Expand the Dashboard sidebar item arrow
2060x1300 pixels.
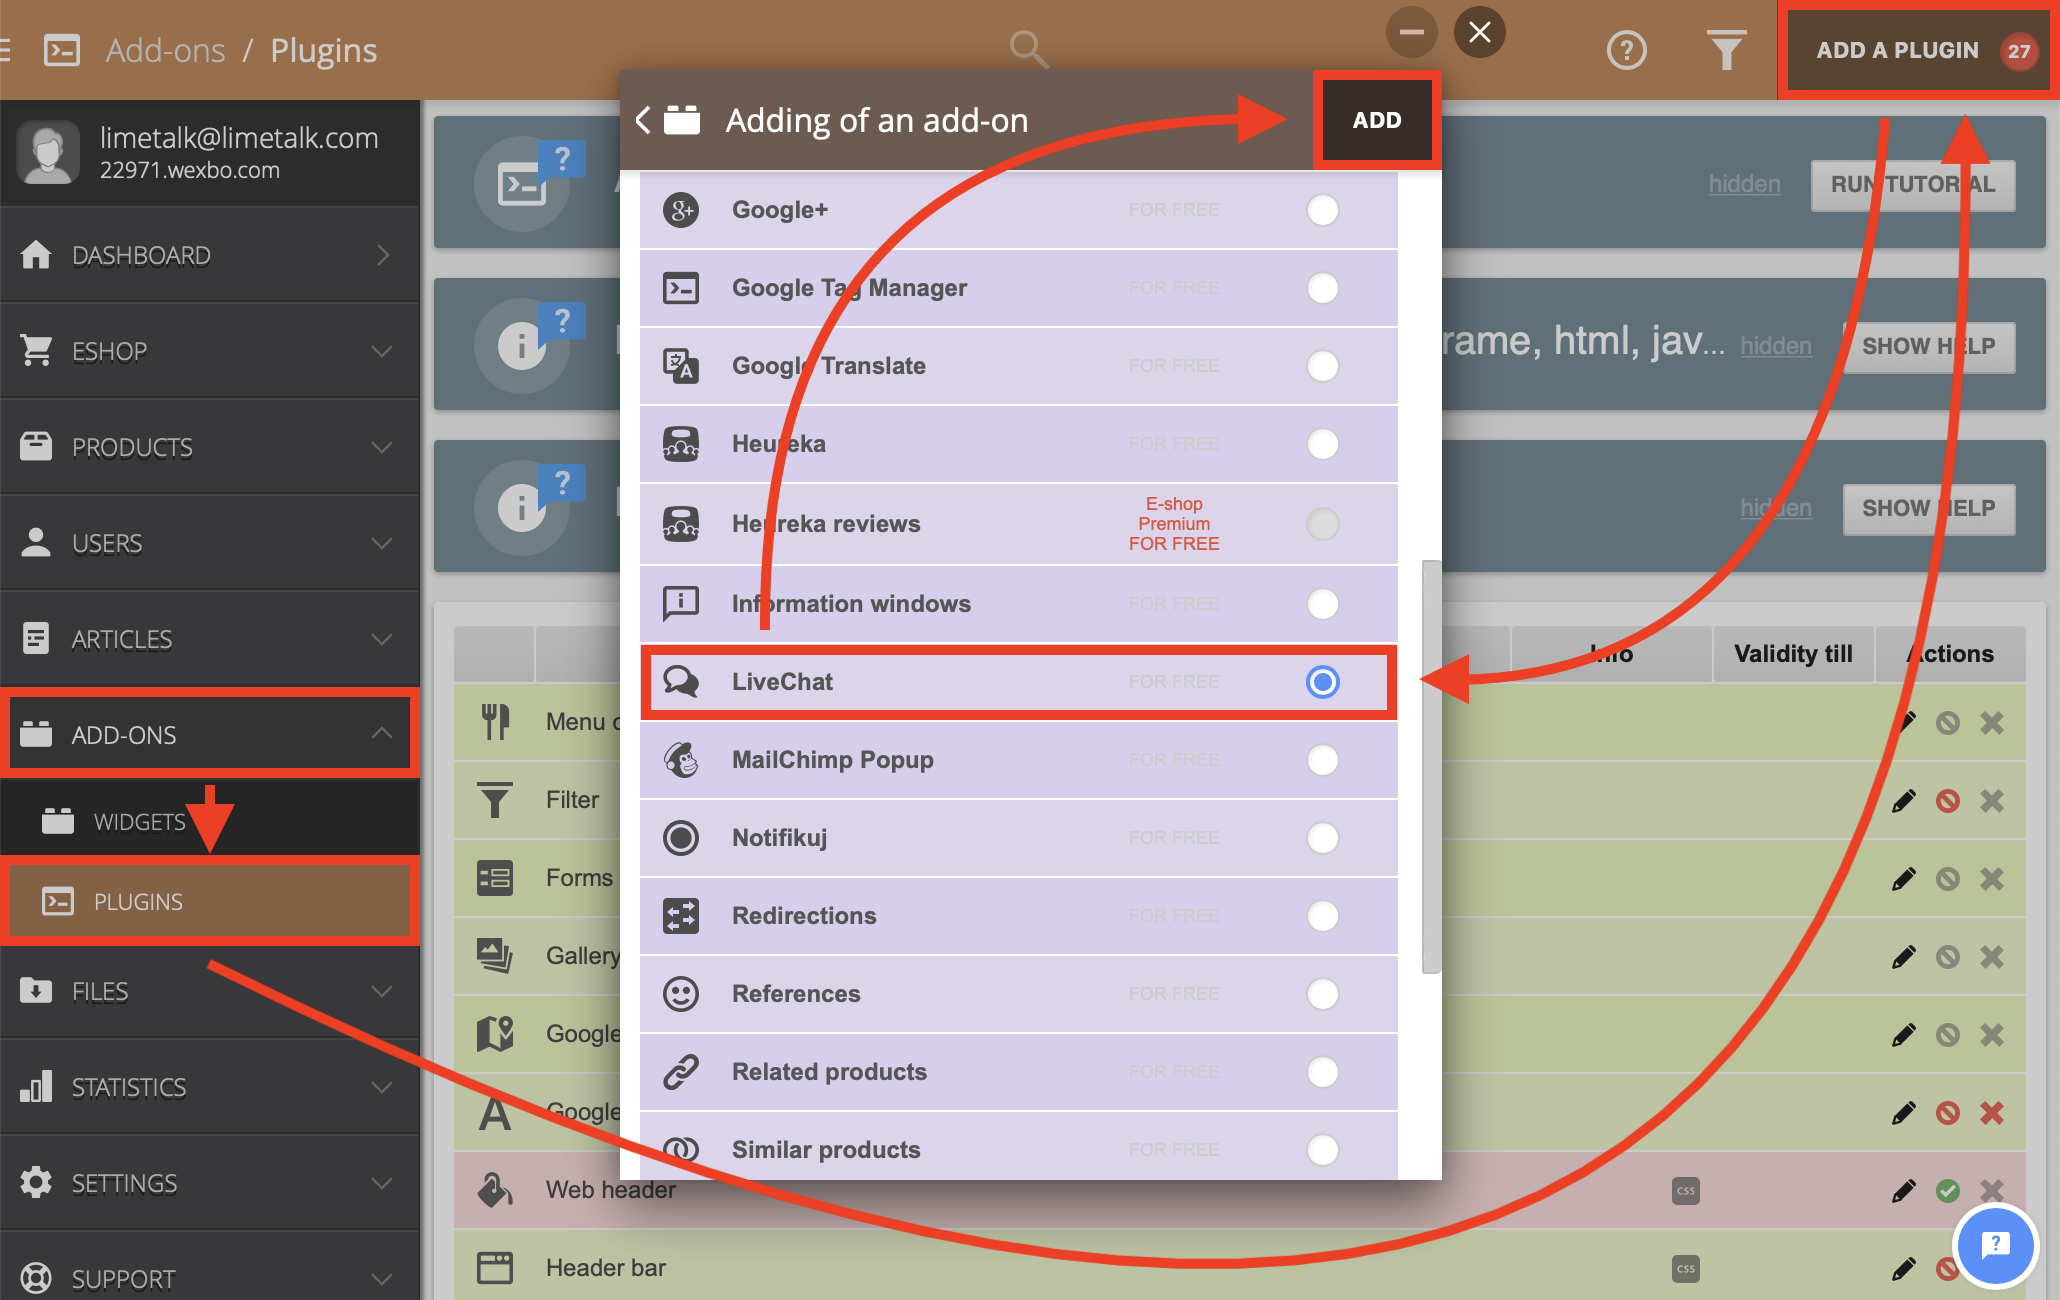(x=383, y=255)
